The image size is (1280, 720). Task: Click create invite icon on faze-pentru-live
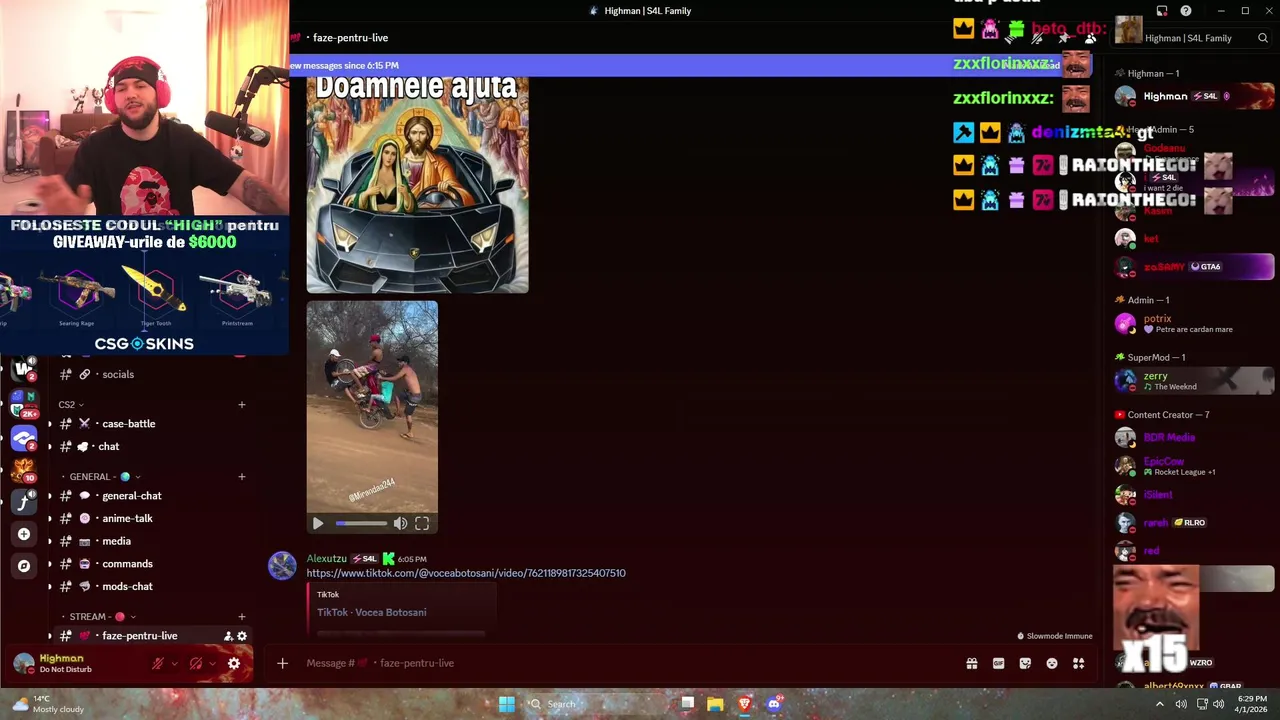(x=228, y=636)
